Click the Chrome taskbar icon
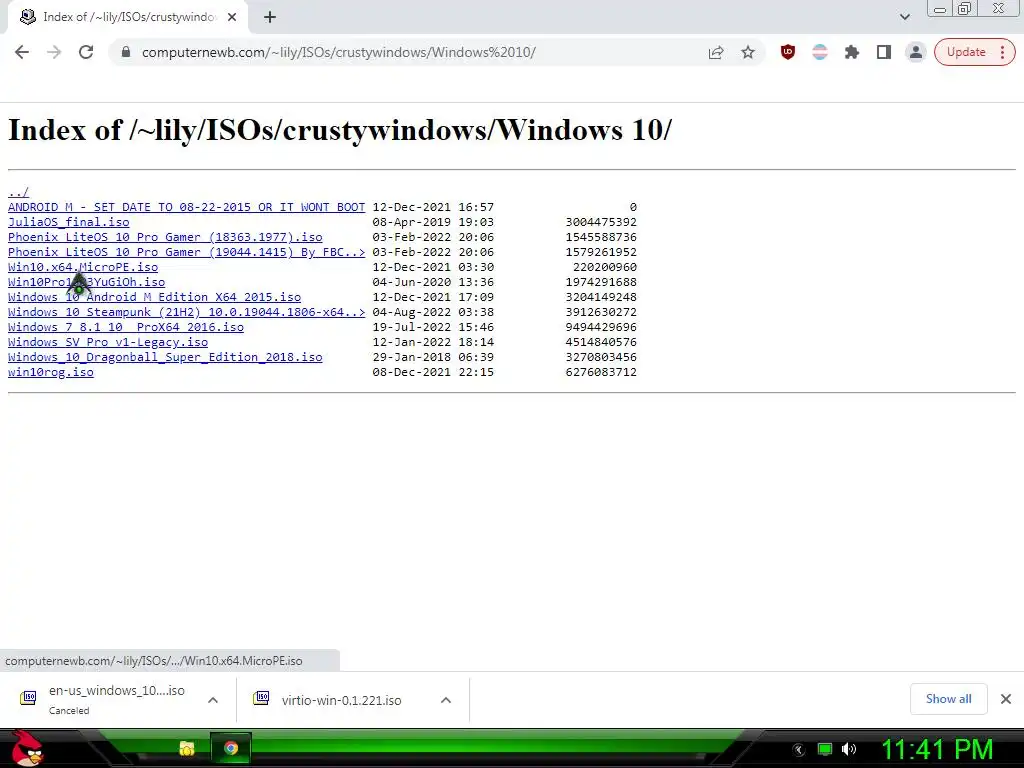 point(231,748)
